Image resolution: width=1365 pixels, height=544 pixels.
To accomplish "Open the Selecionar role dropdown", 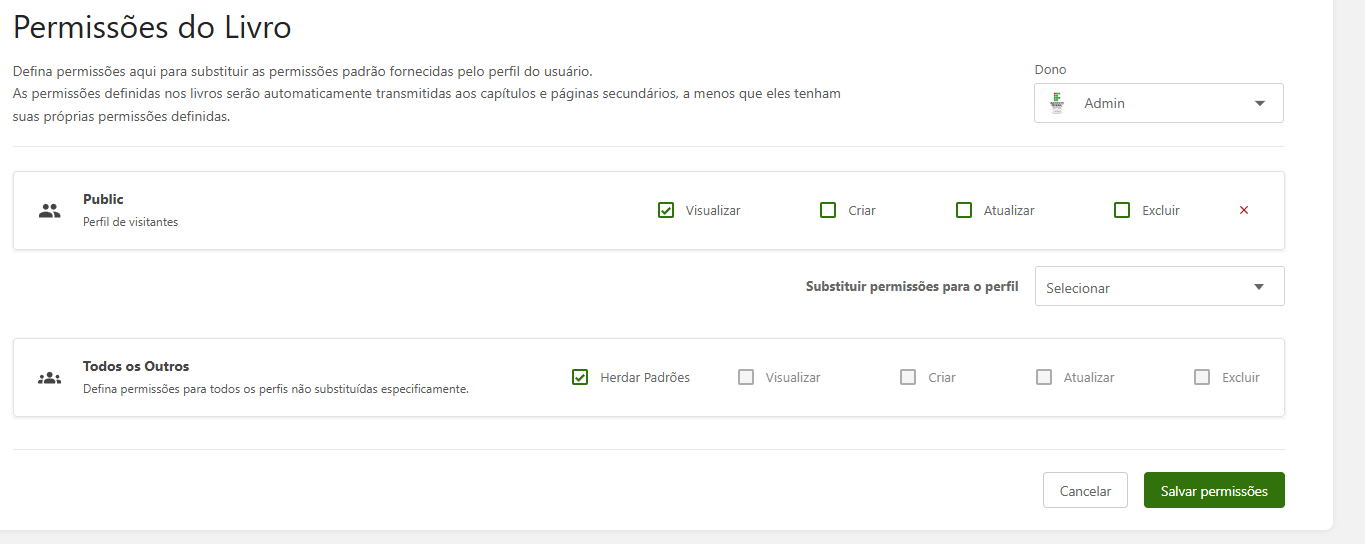I will [x=1160, y=287].
